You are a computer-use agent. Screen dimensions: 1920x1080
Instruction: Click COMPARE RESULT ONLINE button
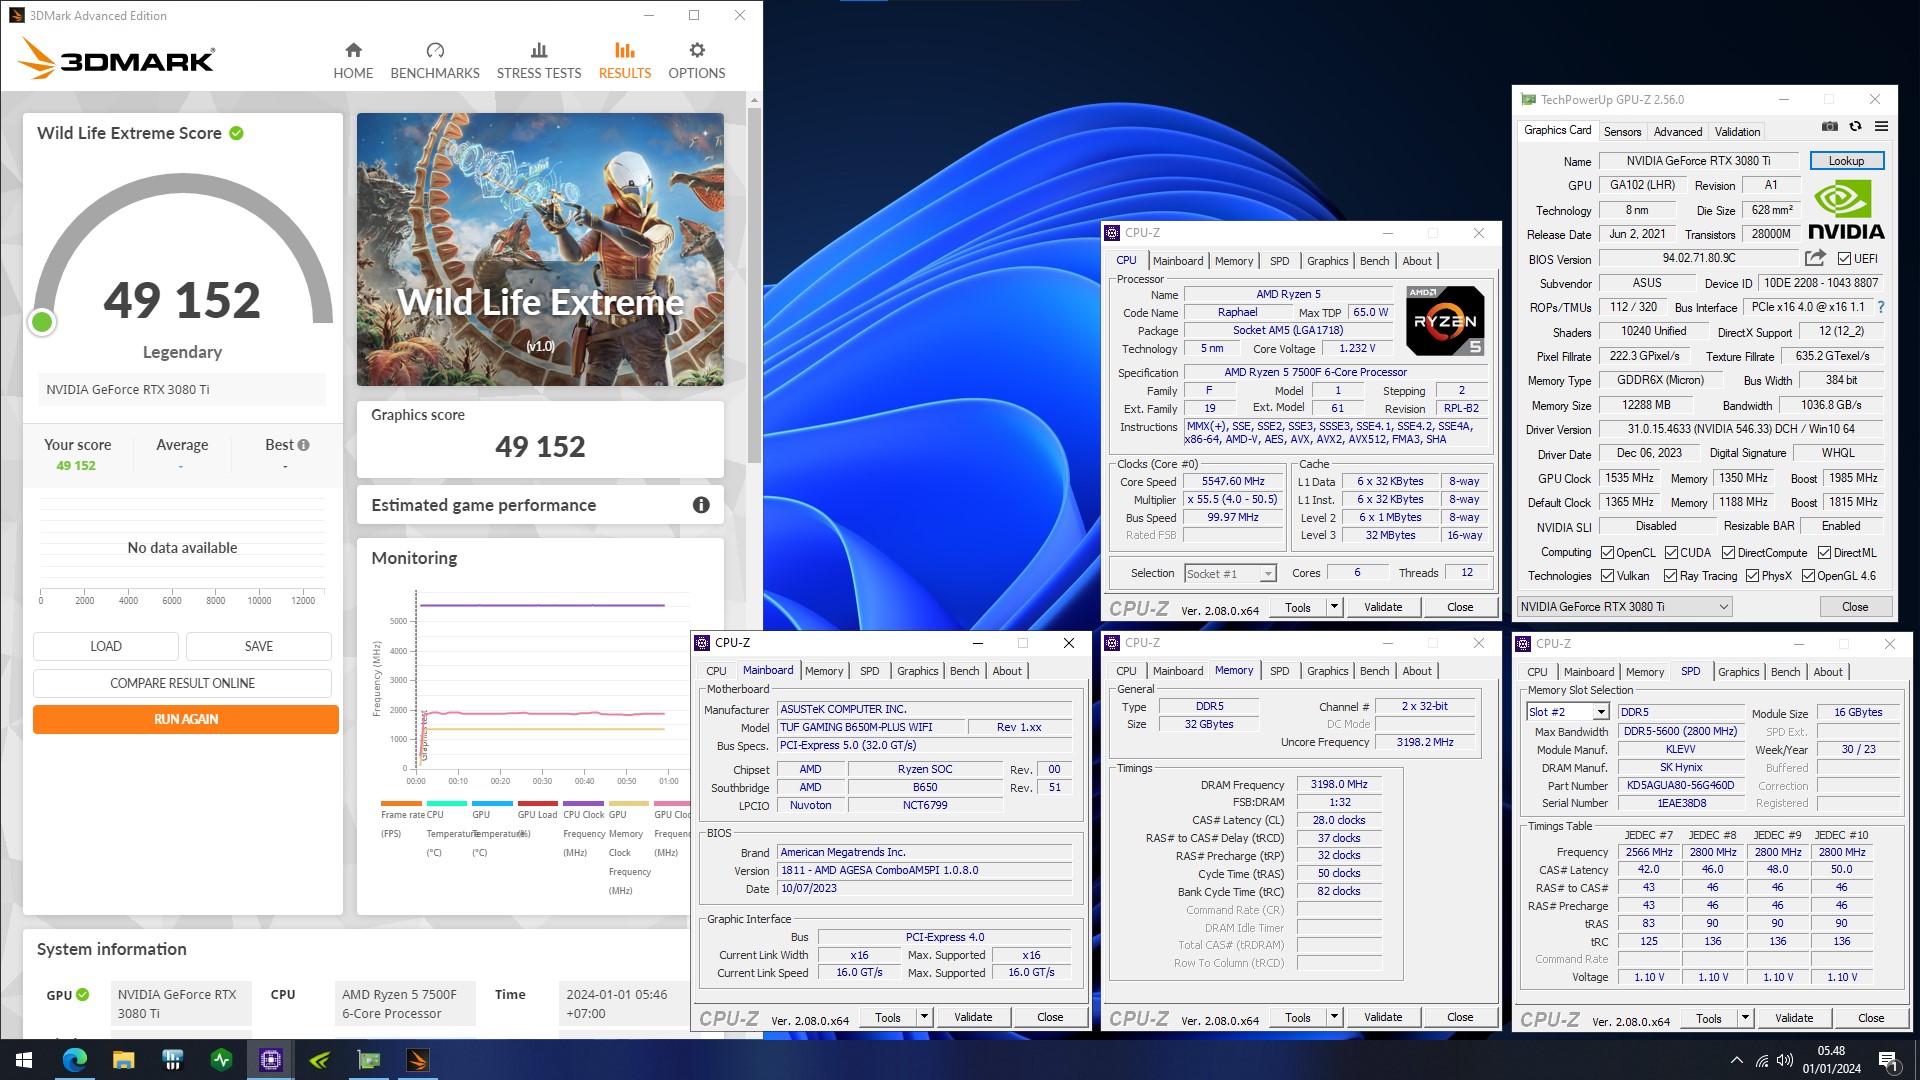(182, 683)
